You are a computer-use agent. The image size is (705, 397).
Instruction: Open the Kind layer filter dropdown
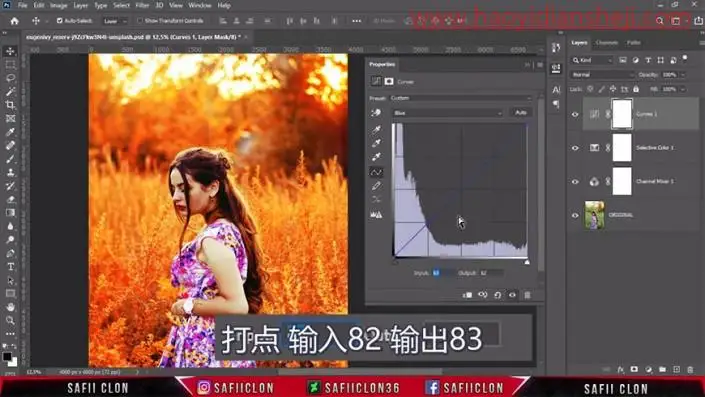pos(592,60)
